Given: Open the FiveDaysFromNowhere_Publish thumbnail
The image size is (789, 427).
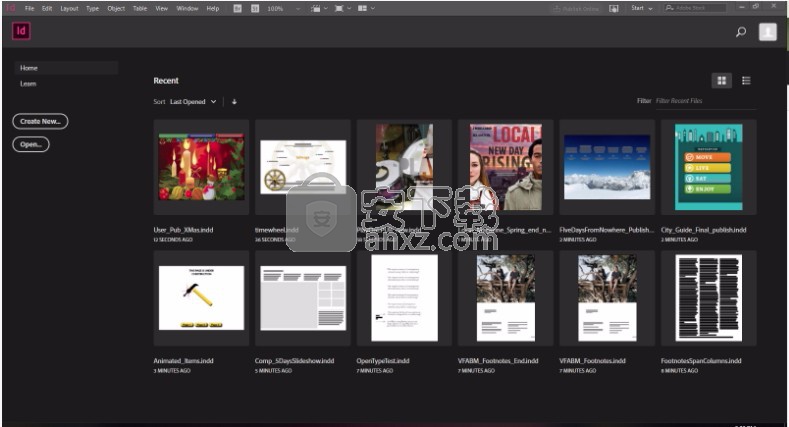Looking at the screenshot, I should pos(607,167).
